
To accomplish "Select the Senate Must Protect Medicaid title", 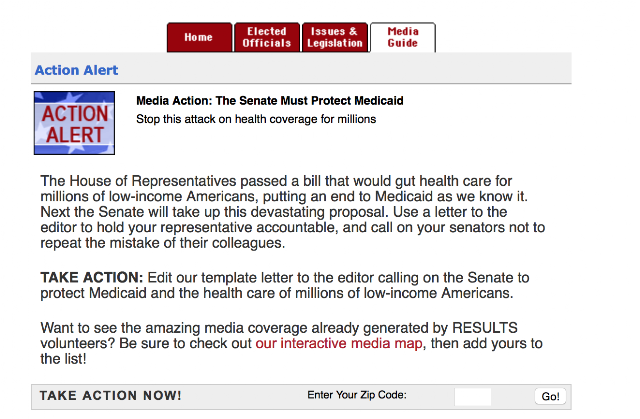I will pos(270,101).
